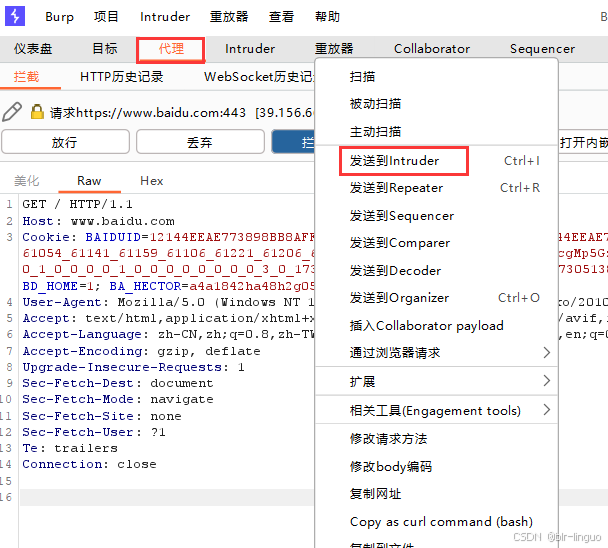Choose 被动扫描 from context menu

pyautogui.click(x=436, y=104)
